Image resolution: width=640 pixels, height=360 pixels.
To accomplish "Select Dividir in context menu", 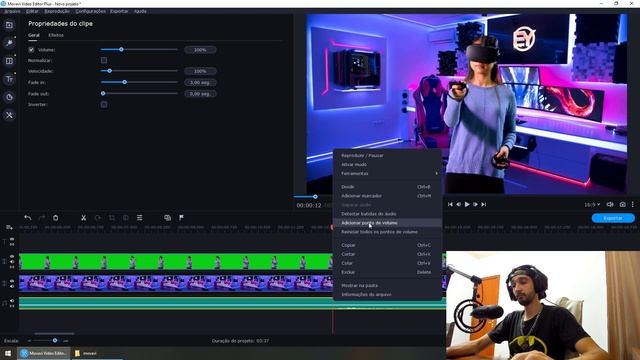I will [387, 187].
